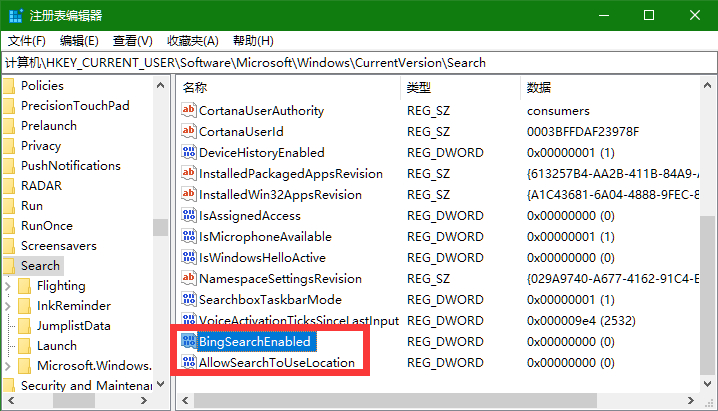Click the InstalledWin32AppsRevision string icon

(189, 195)
